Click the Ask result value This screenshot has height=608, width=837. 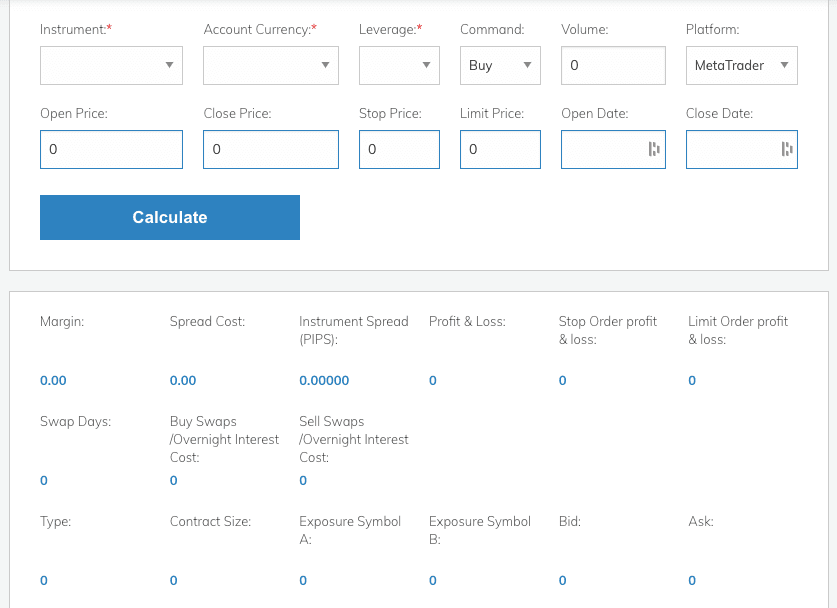[x=692, y=581]
